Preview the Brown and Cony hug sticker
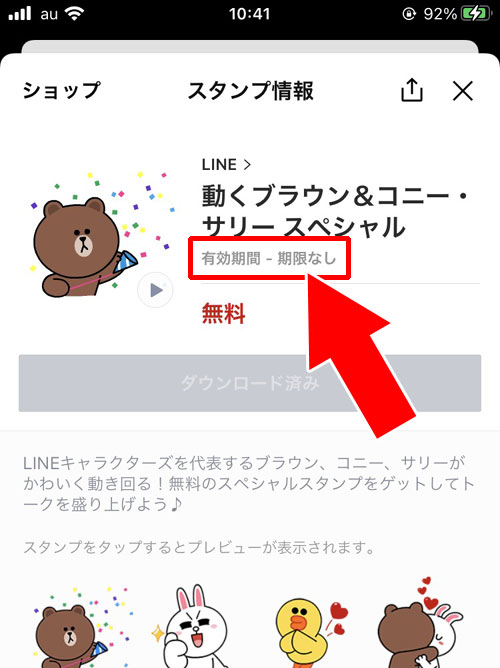 [421, 624]
